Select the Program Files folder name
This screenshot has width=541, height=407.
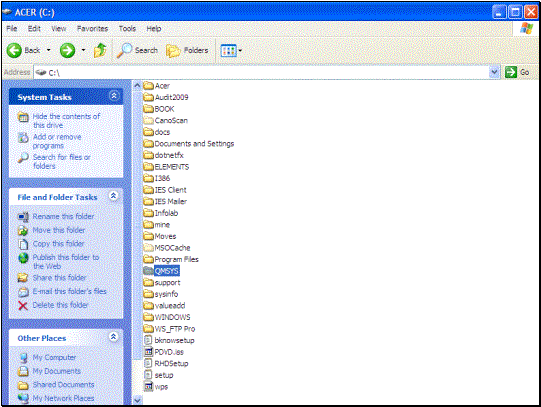click(x=177, y=259)
